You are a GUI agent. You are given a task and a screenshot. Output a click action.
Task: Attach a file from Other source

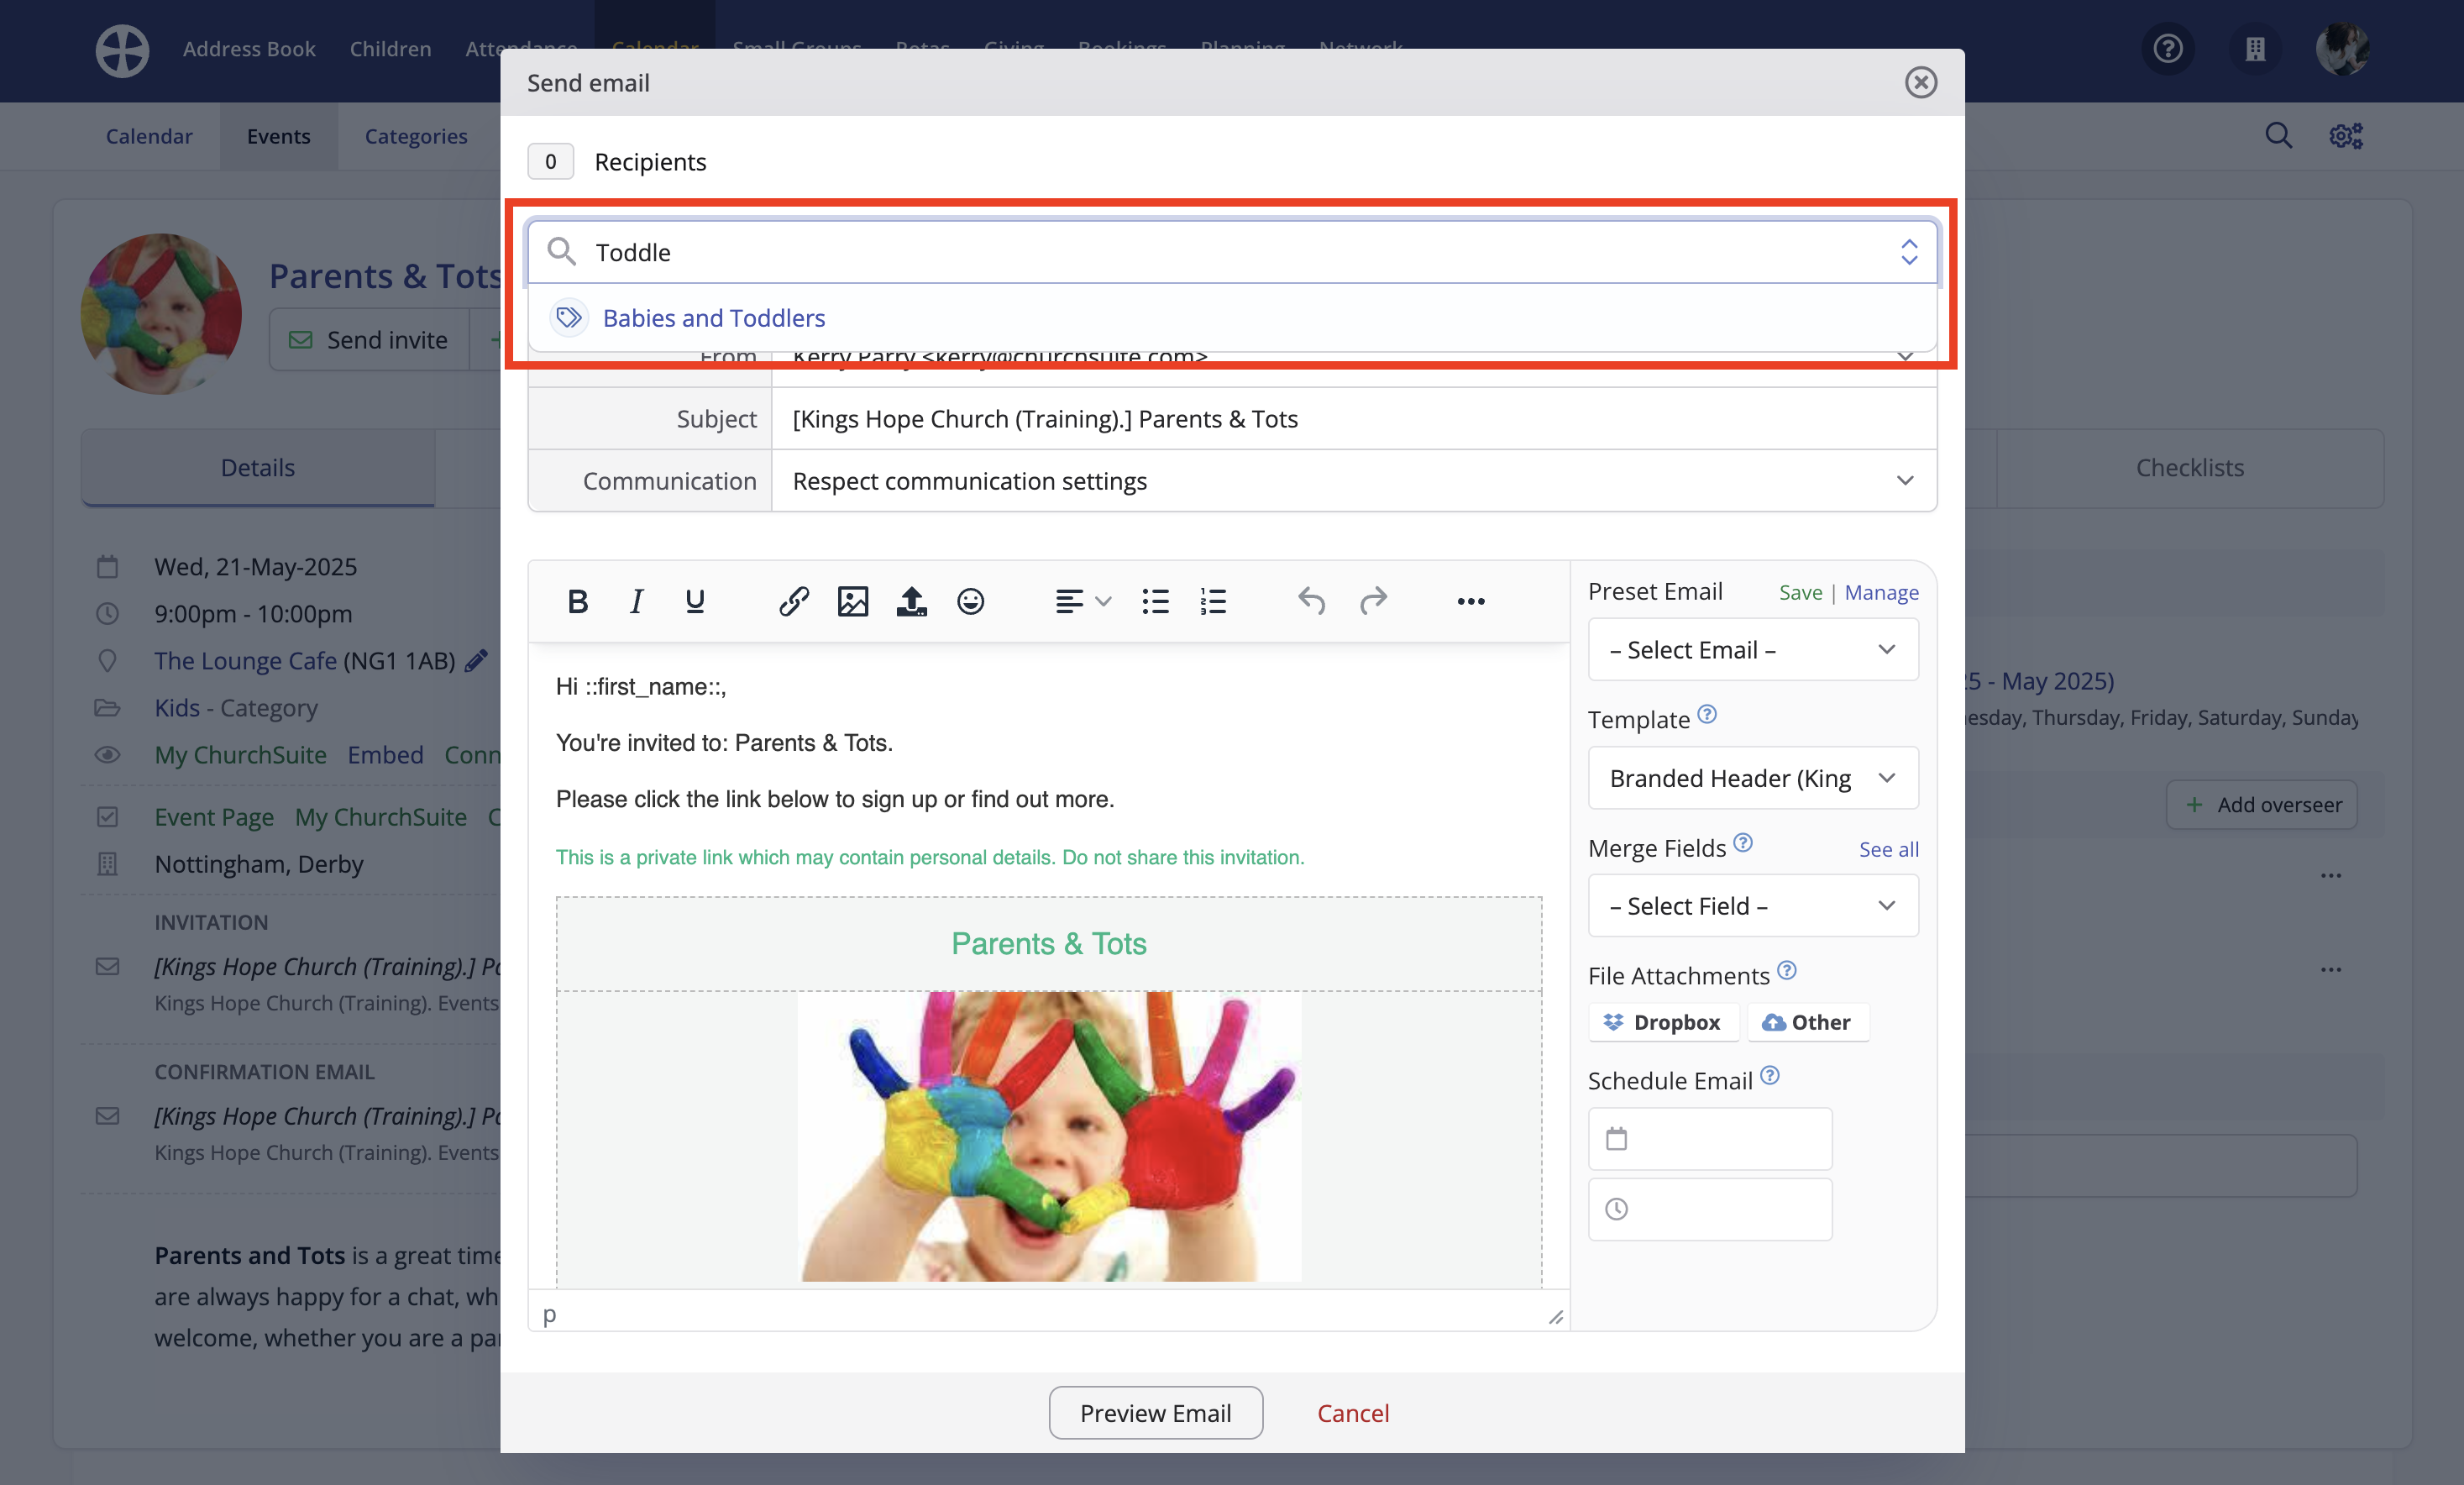pyautogui.click(x=1807, y=1022)
